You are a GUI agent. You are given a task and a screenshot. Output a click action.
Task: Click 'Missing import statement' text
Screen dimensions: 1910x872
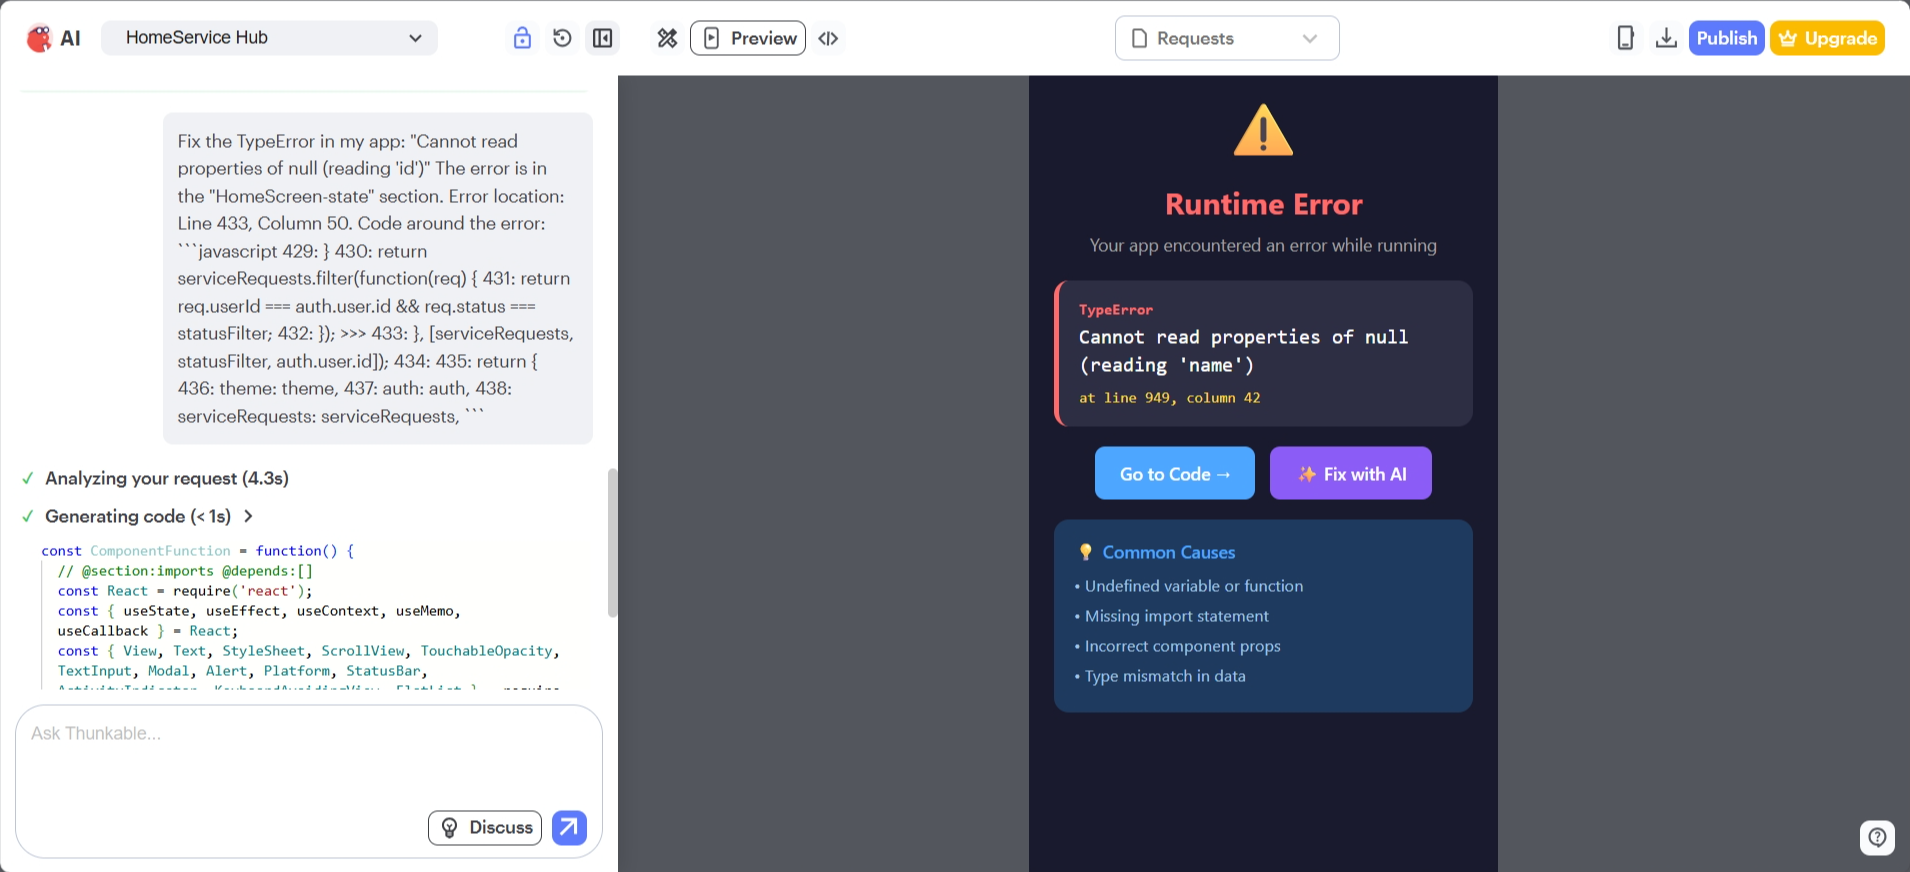click(1177, 616)
